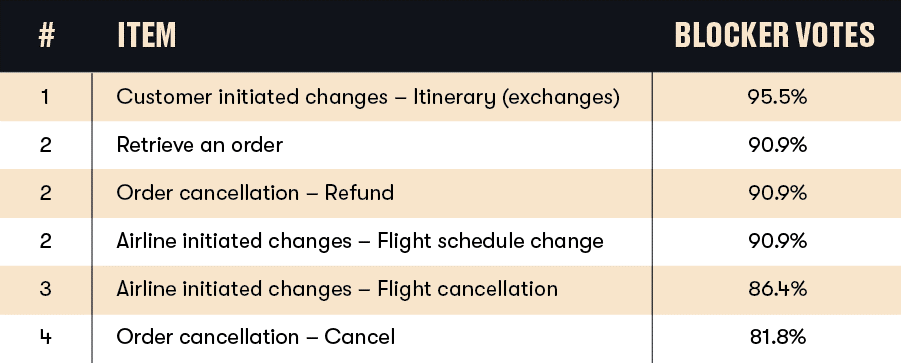The height and width of the screenshot is (363, 901).
Task: Click the 90.9% value for Retrieve an order
Action: pyautogui.click(x=777, y=145)
